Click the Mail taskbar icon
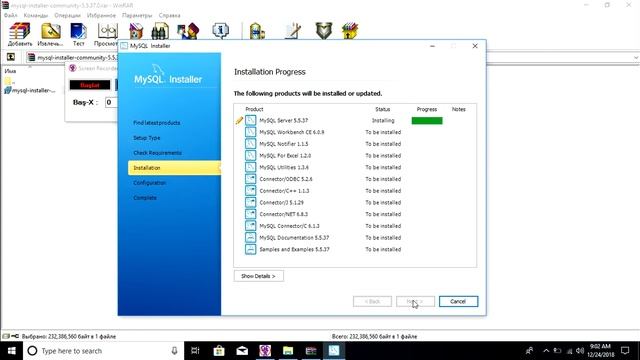640x360 pixels. tap(242, 351)
